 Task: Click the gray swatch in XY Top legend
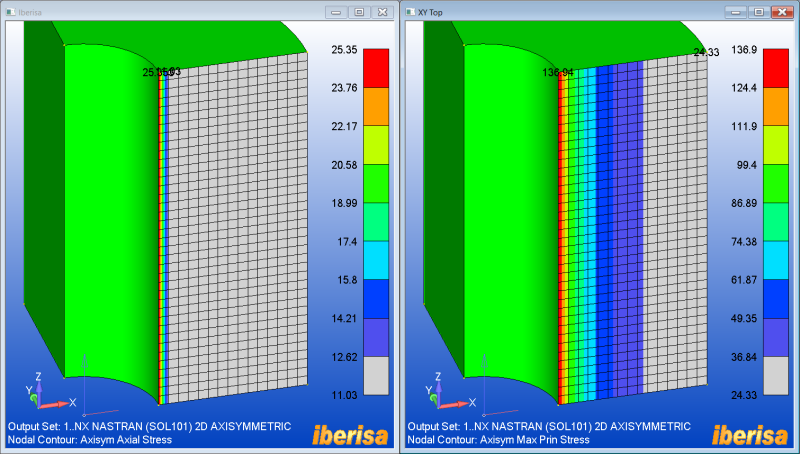point(776,376)
